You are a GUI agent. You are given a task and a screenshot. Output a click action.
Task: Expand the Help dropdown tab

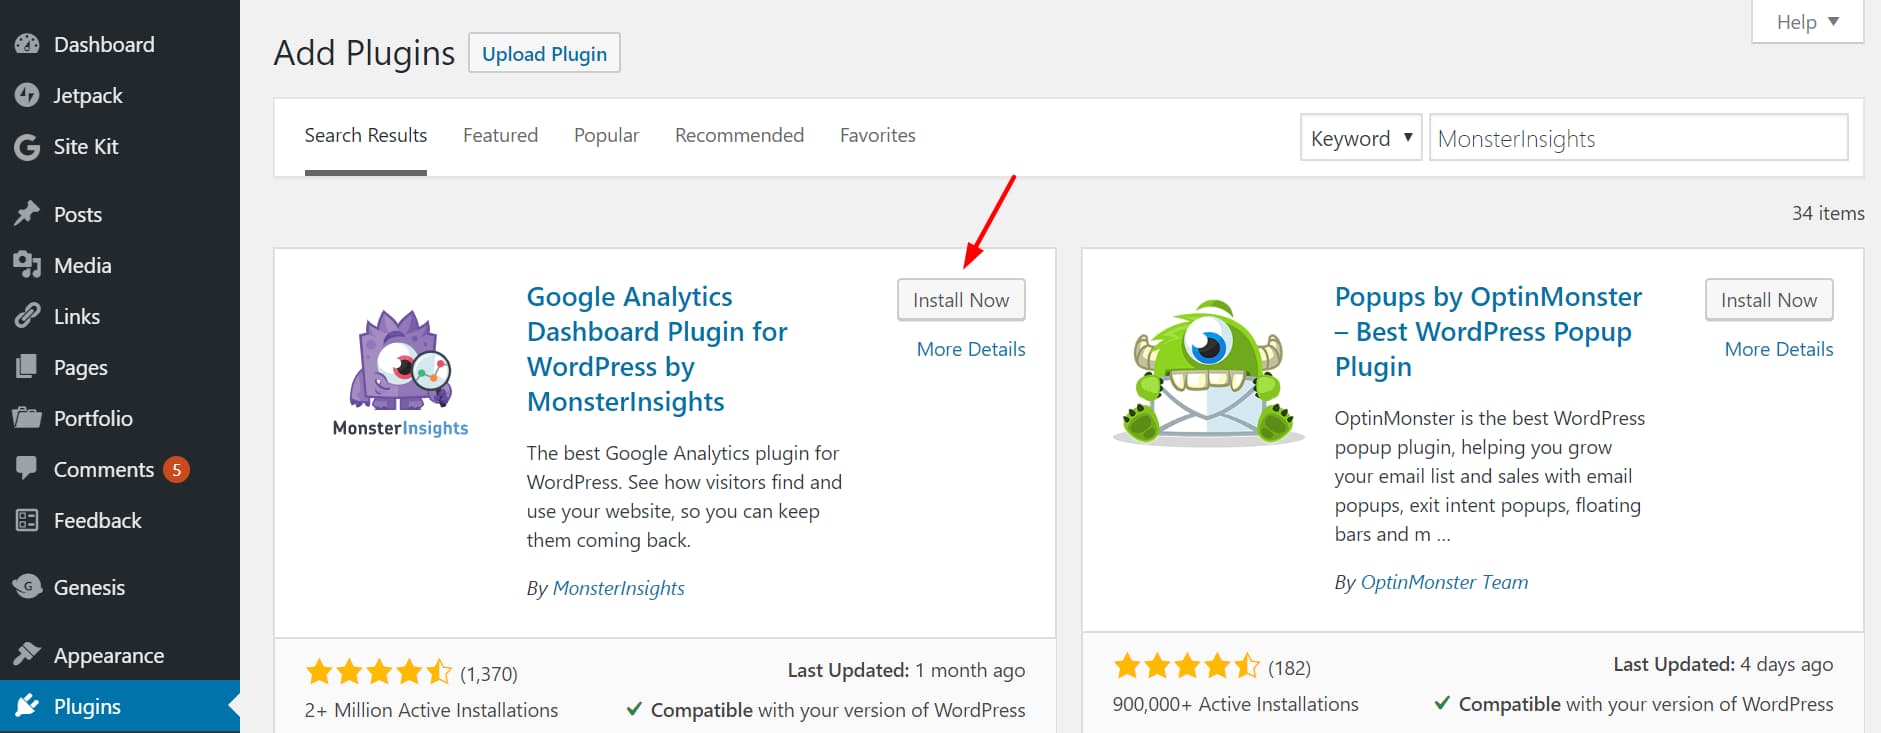coord(1808,22)
